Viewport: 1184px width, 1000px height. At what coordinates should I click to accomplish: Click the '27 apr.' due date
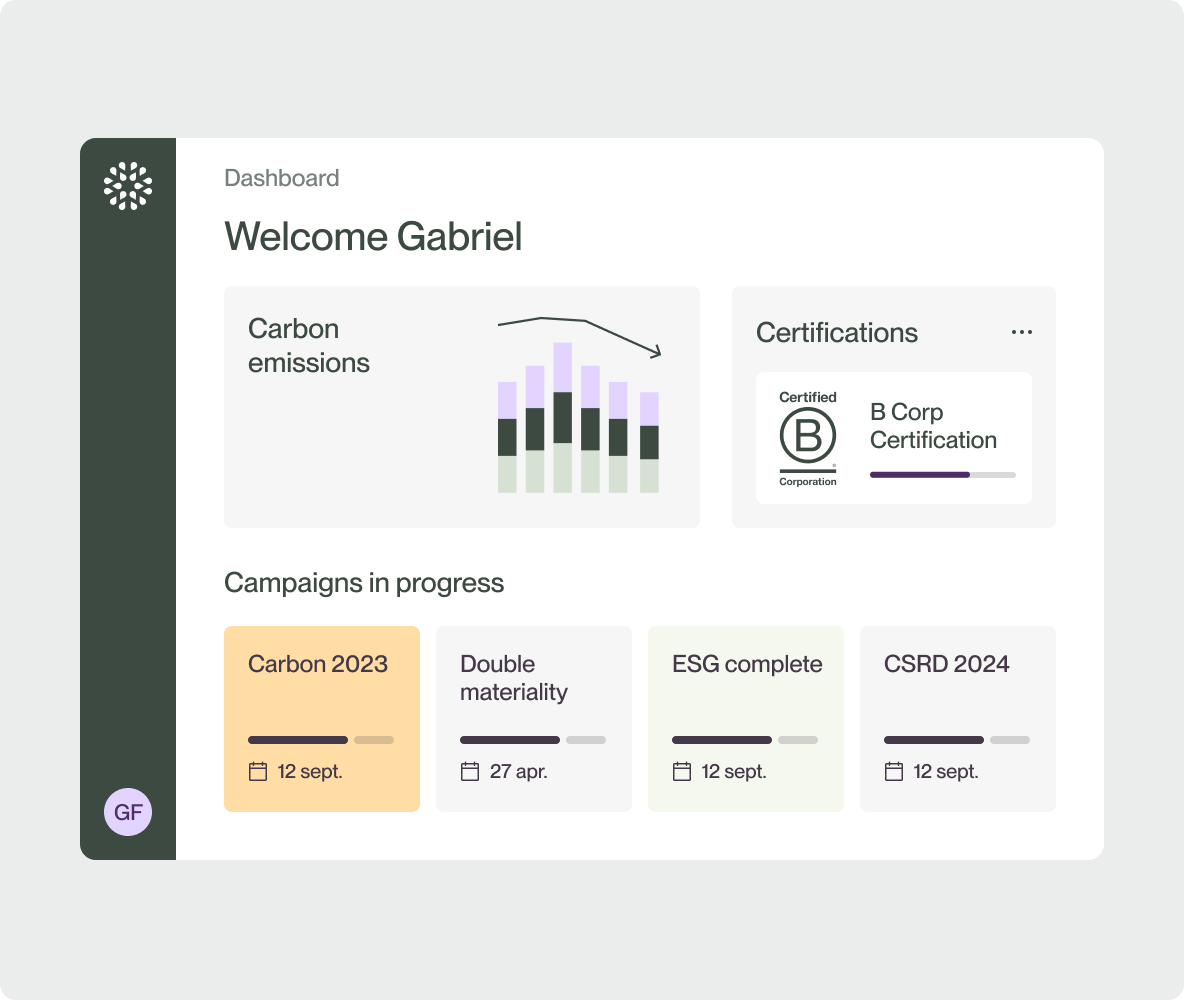click(518, 771)
